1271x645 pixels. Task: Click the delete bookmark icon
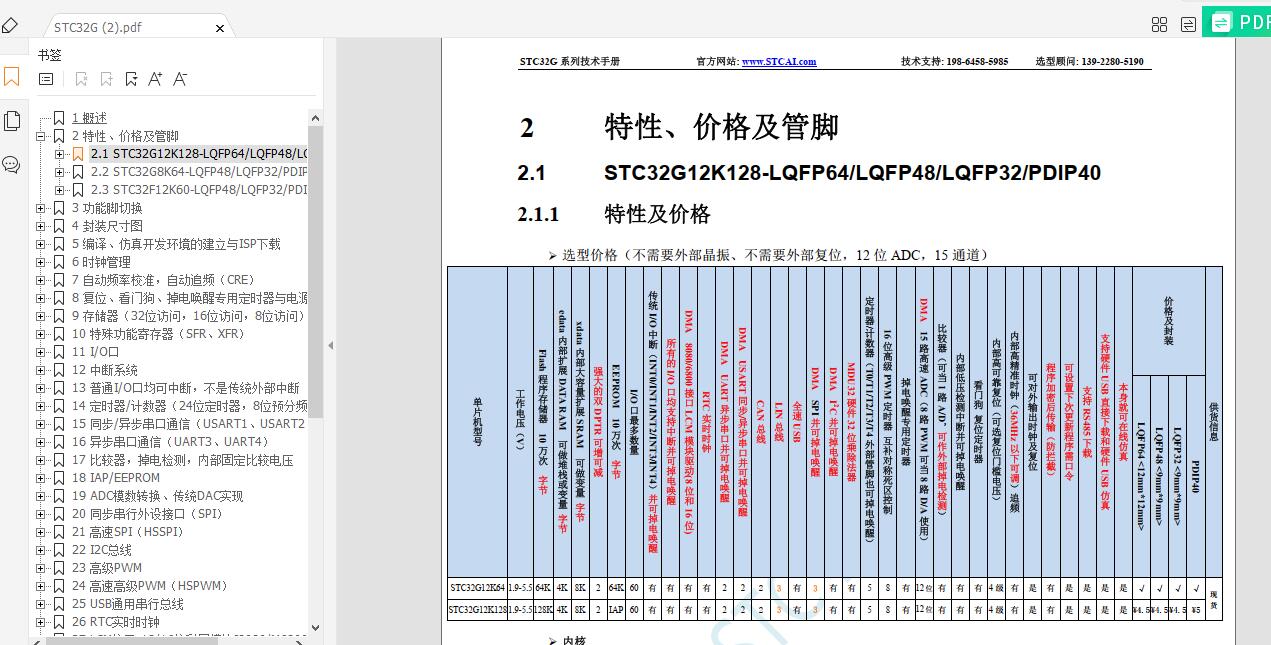[82, 79]
